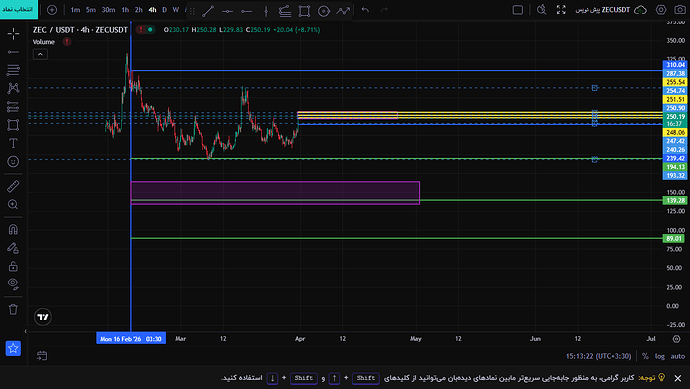Open chart settings hexagon icon
This screenshot has height=389, width=690.
[661, 10]
